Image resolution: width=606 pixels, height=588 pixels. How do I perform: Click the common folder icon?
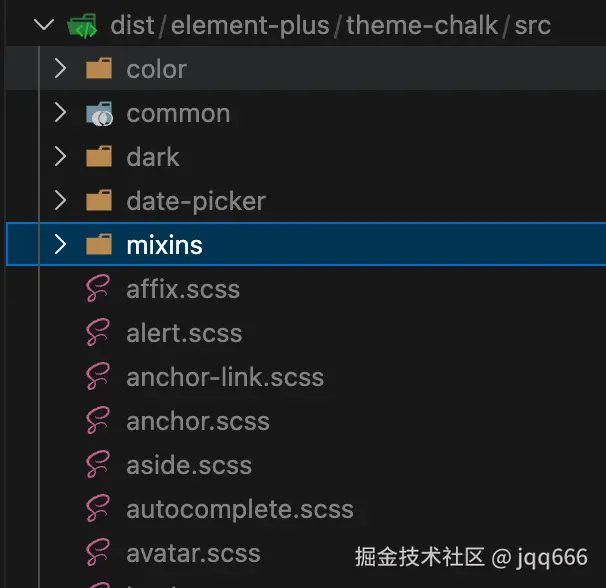coord(98,113)
